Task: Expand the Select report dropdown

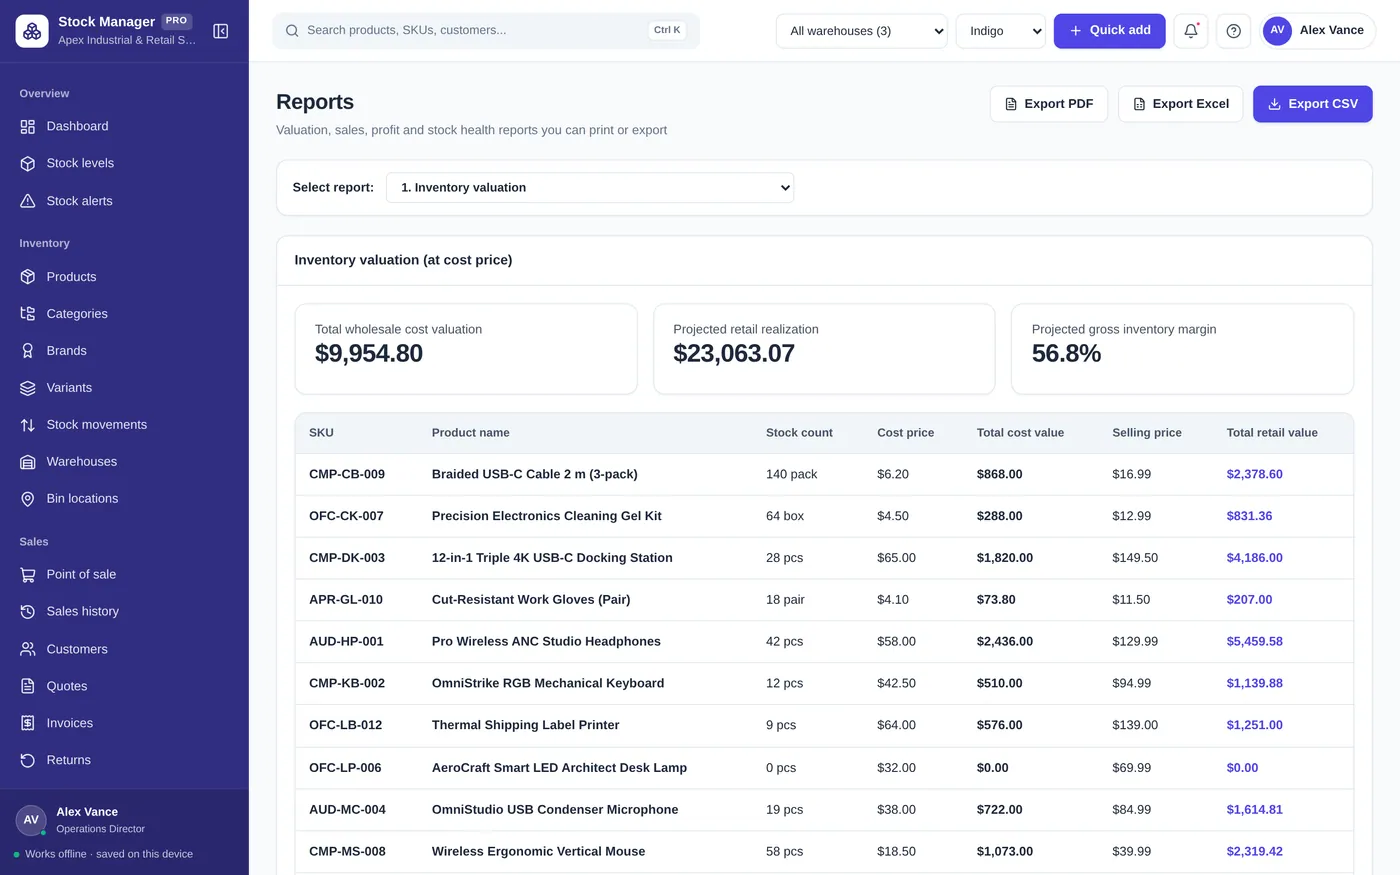Action: (590, 188)
